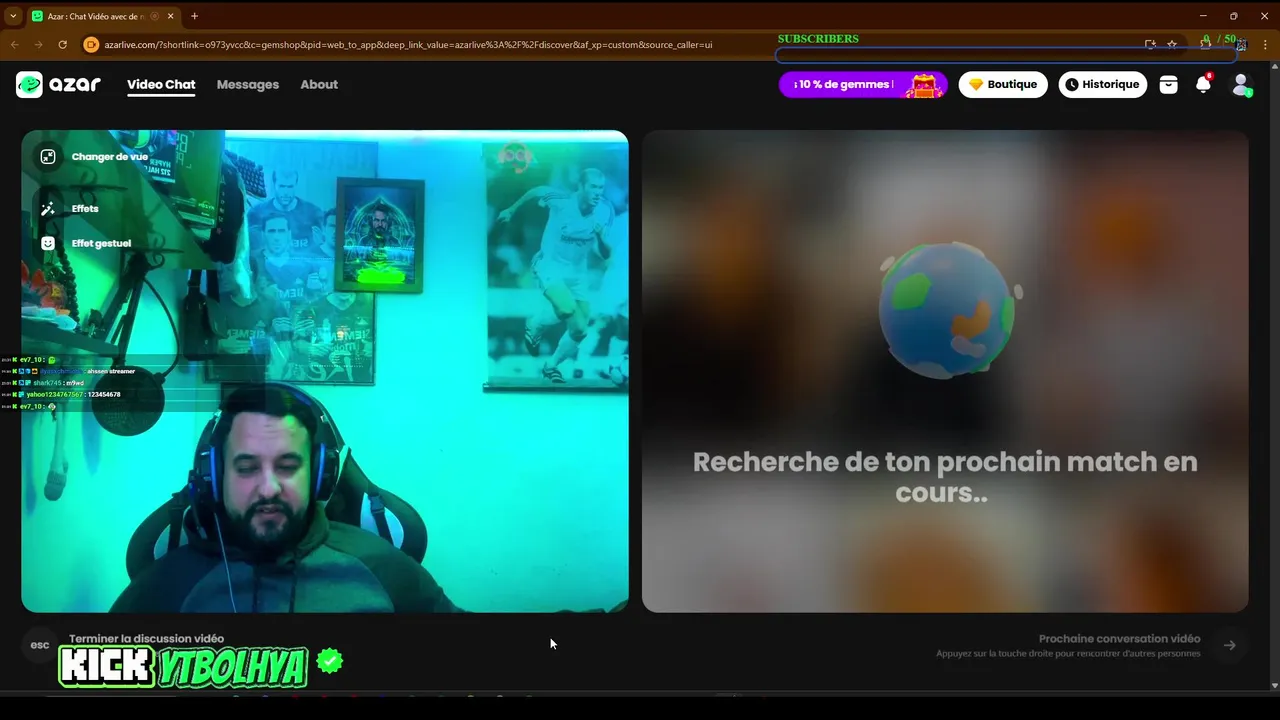Bookmark this page with the star
1280x720 pixels.
pos(1172,44)
